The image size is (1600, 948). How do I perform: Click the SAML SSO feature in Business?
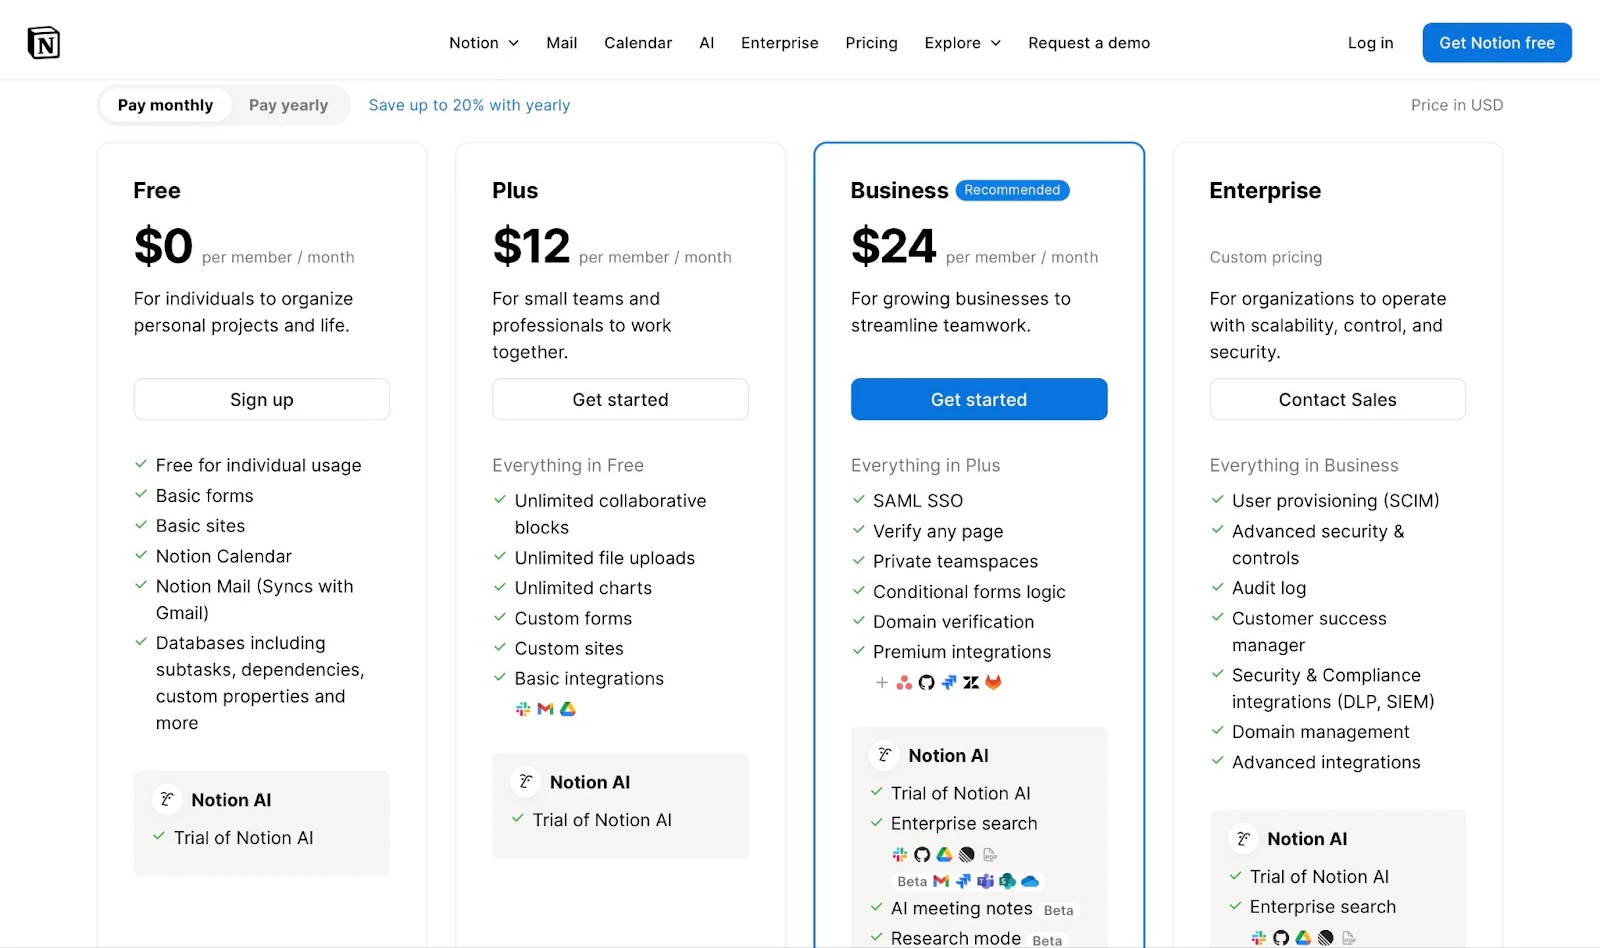918,501
